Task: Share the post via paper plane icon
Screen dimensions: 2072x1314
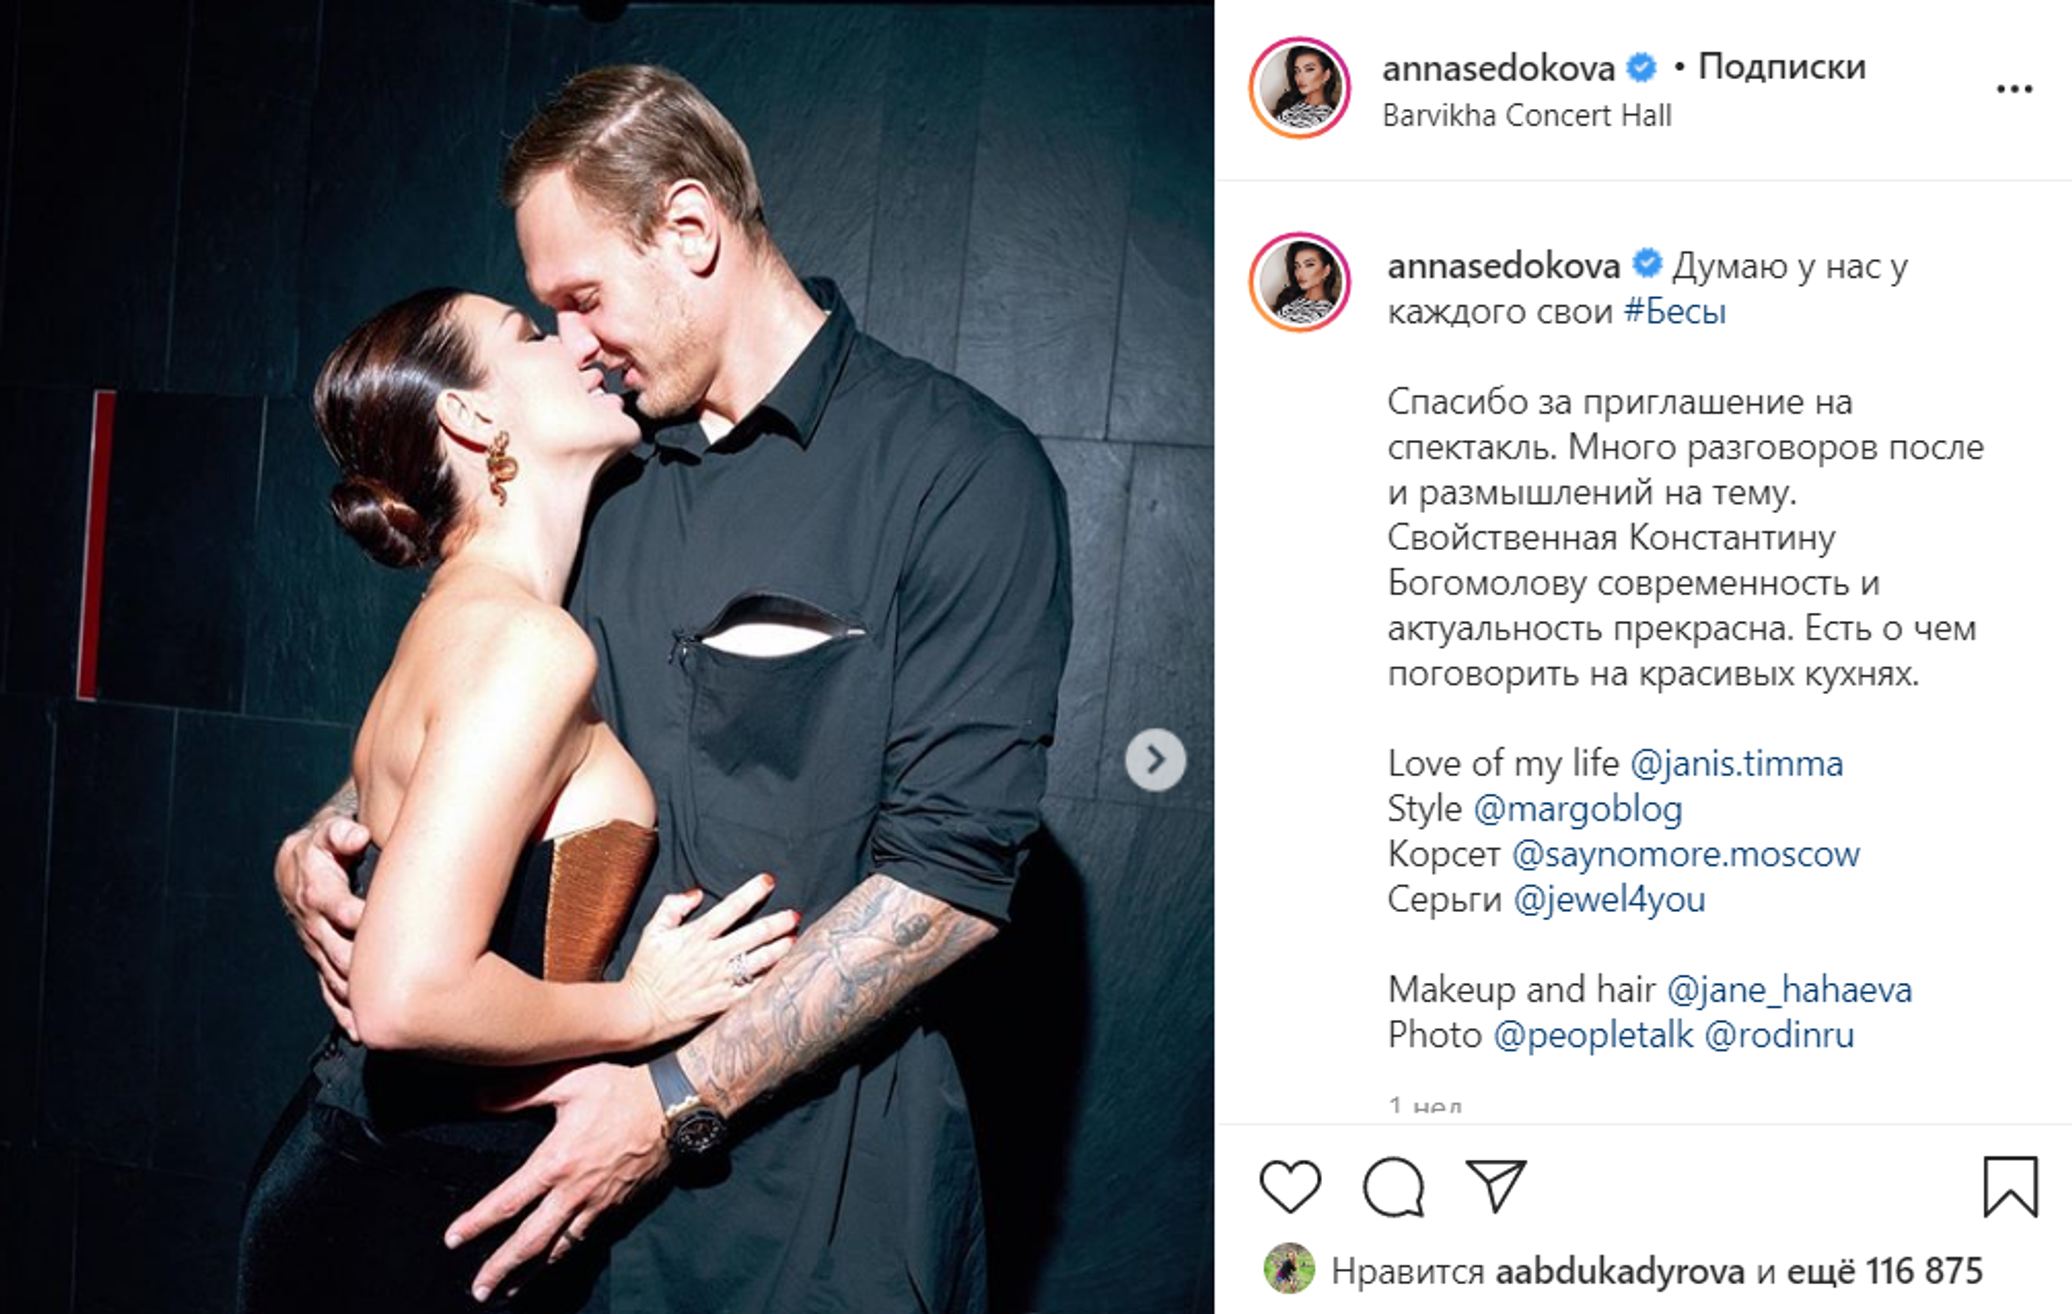Action: [1496, 1185]
